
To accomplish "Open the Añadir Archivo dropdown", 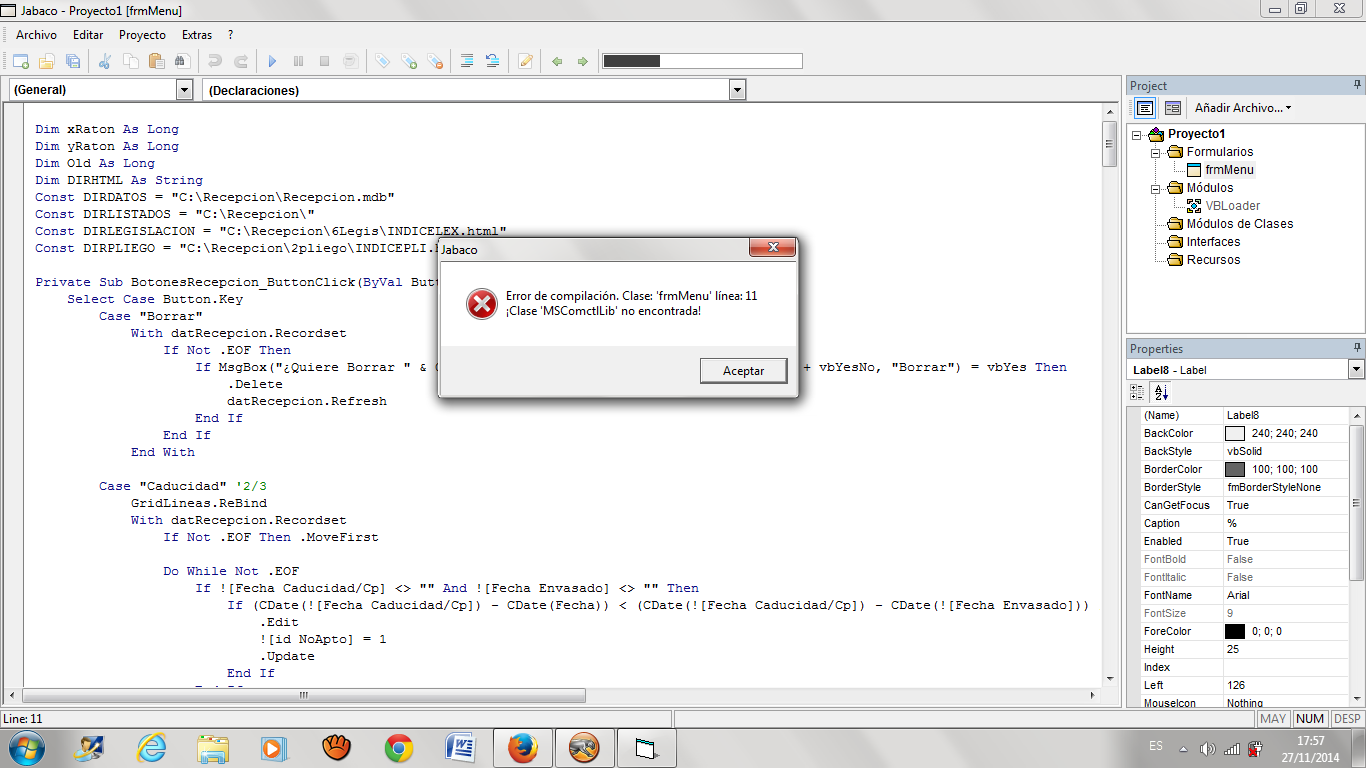I will pos(1243,108).
